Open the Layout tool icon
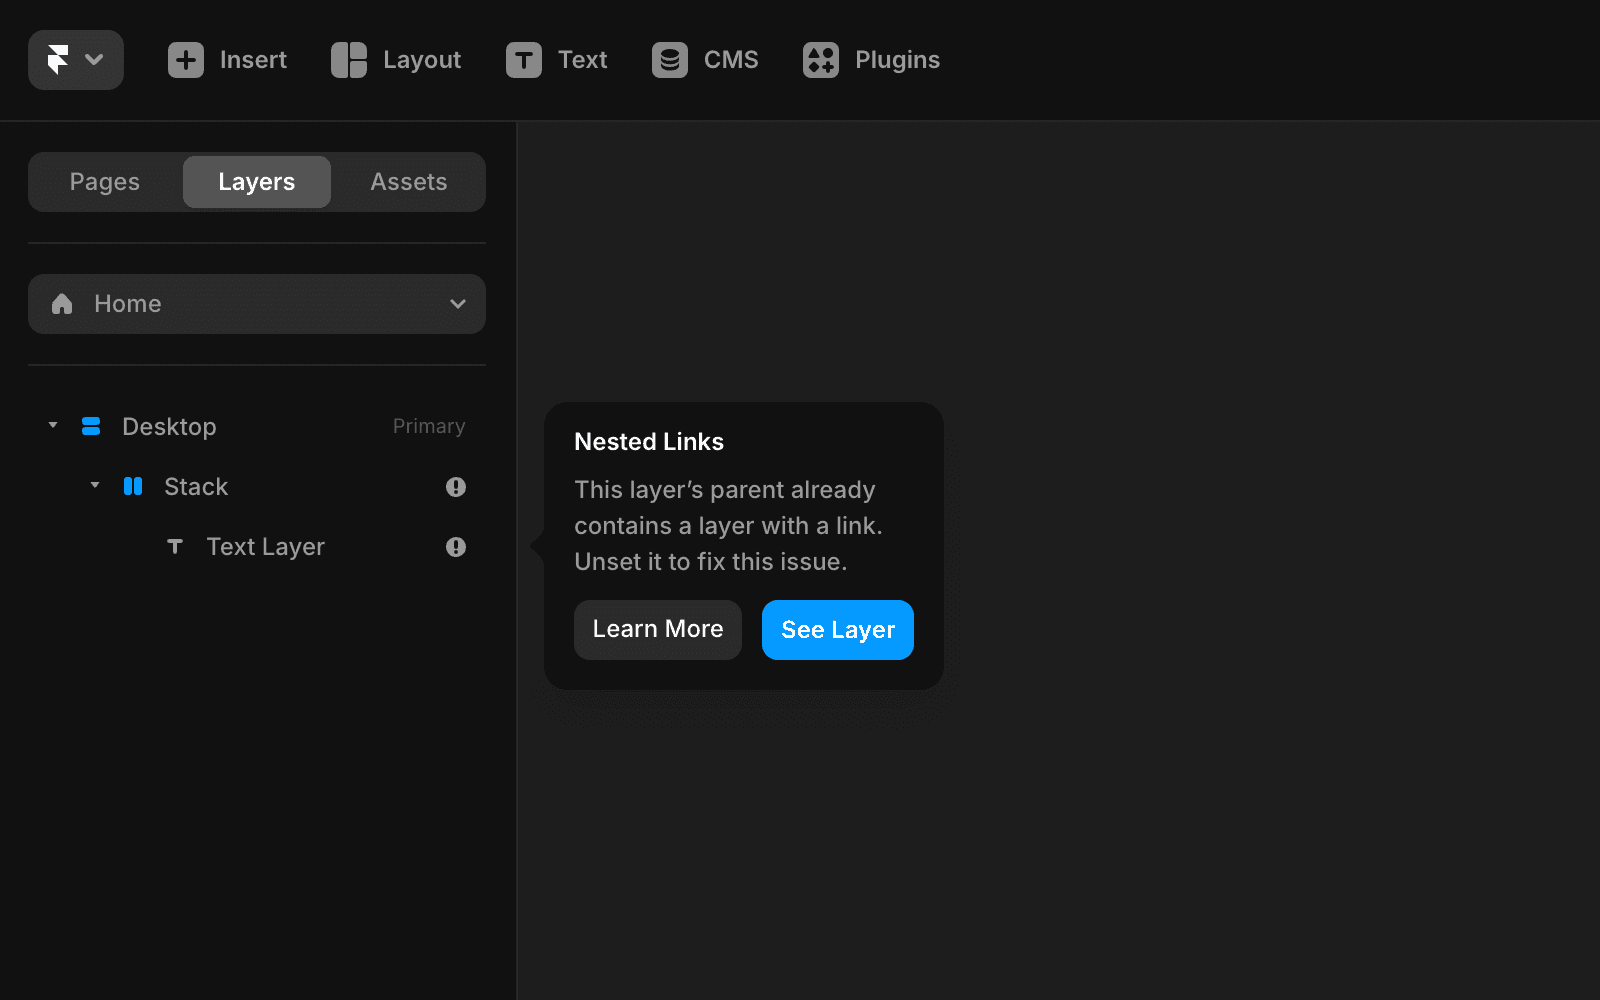The width and height of the screenshot is (1600, 1000). [x=349, y=60]
